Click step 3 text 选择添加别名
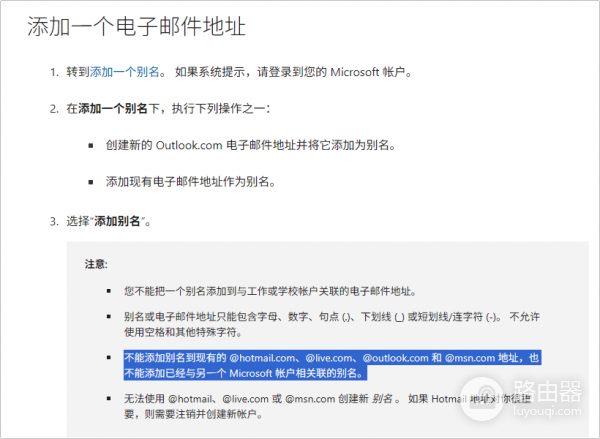The height and width of the screenshot is (439, 600). [108, 221]
